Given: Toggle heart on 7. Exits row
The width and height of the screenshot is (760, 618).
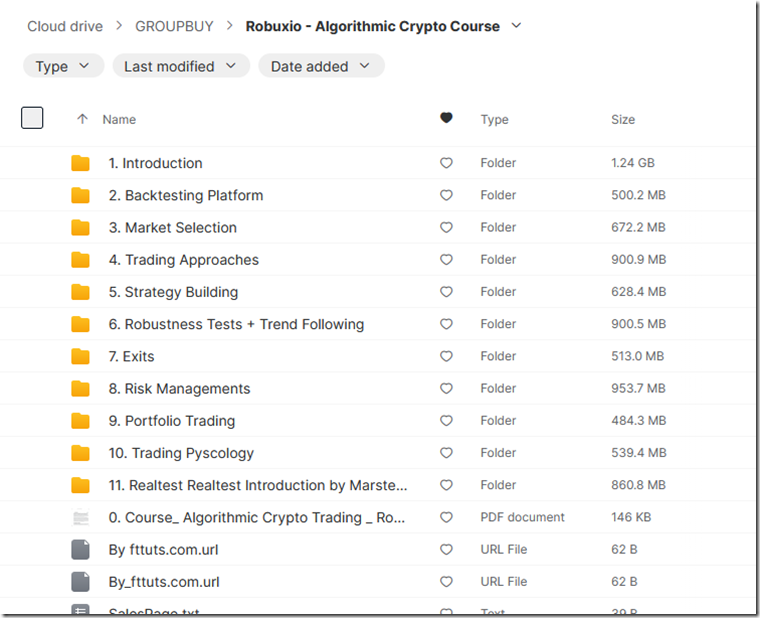Looking at the screenshot, I should pos(446,356).
